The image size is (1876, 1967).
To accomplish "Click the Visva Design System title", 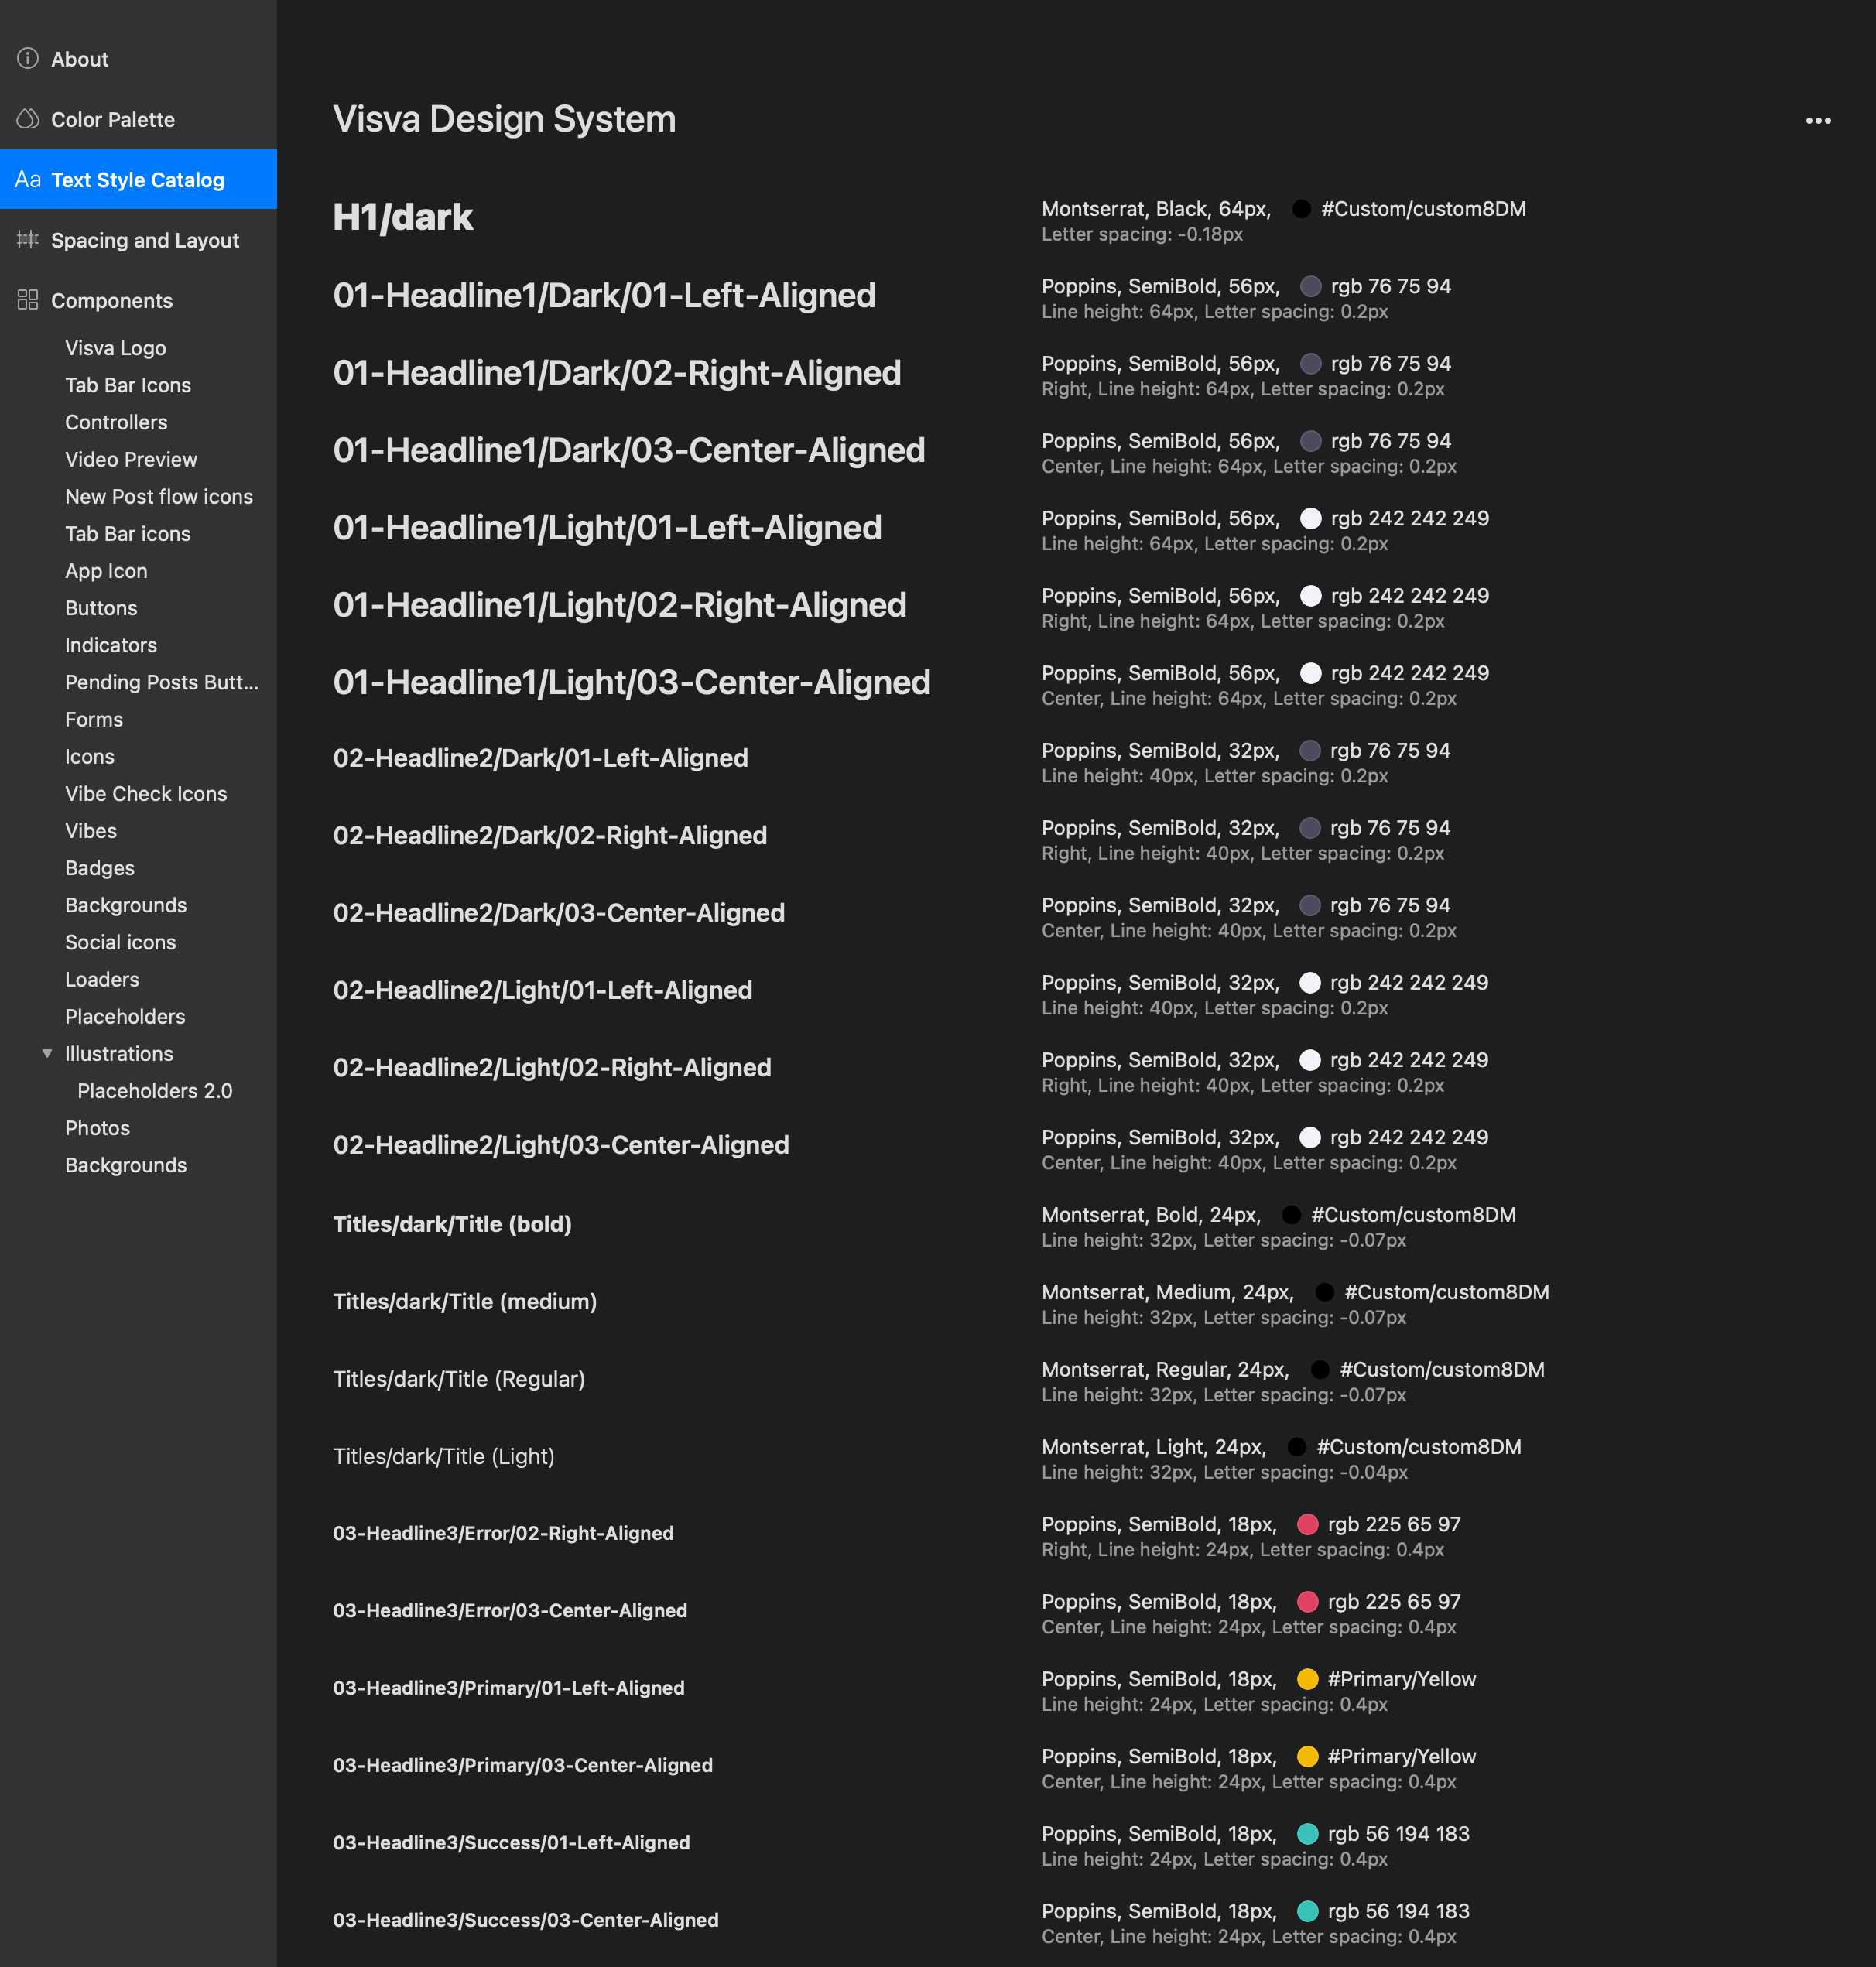I will point(504,119).
